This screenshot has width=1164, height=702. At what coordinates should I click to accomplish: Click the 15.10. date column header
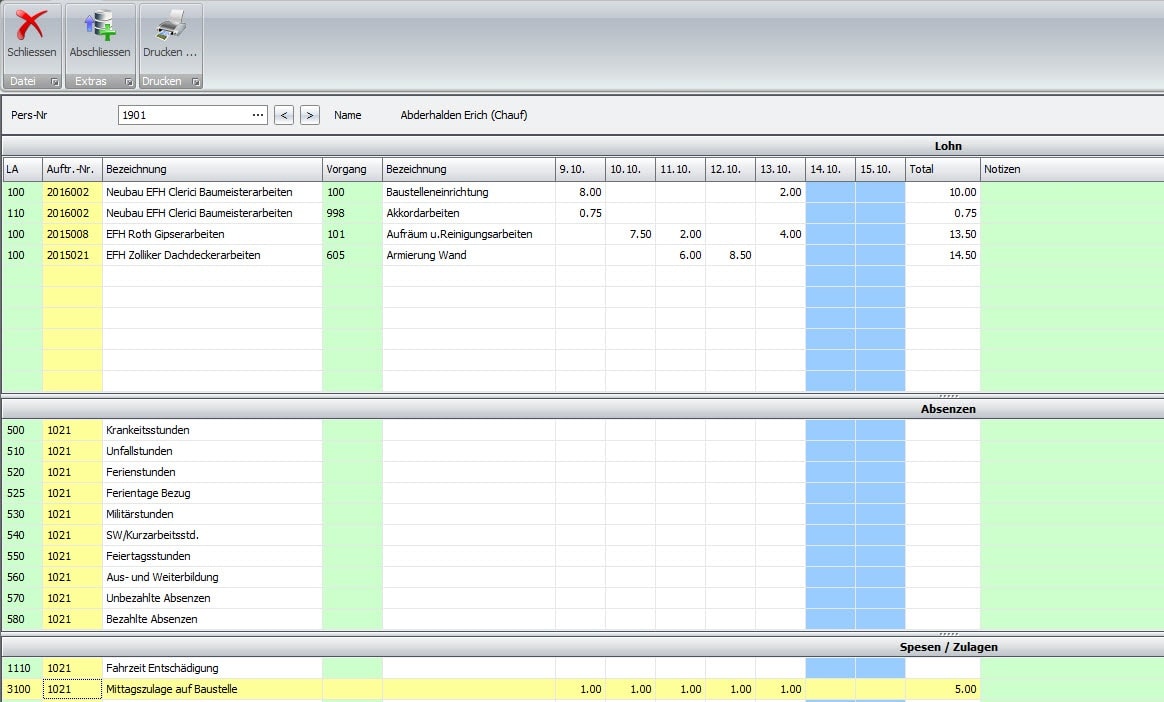tap(880, 169)
